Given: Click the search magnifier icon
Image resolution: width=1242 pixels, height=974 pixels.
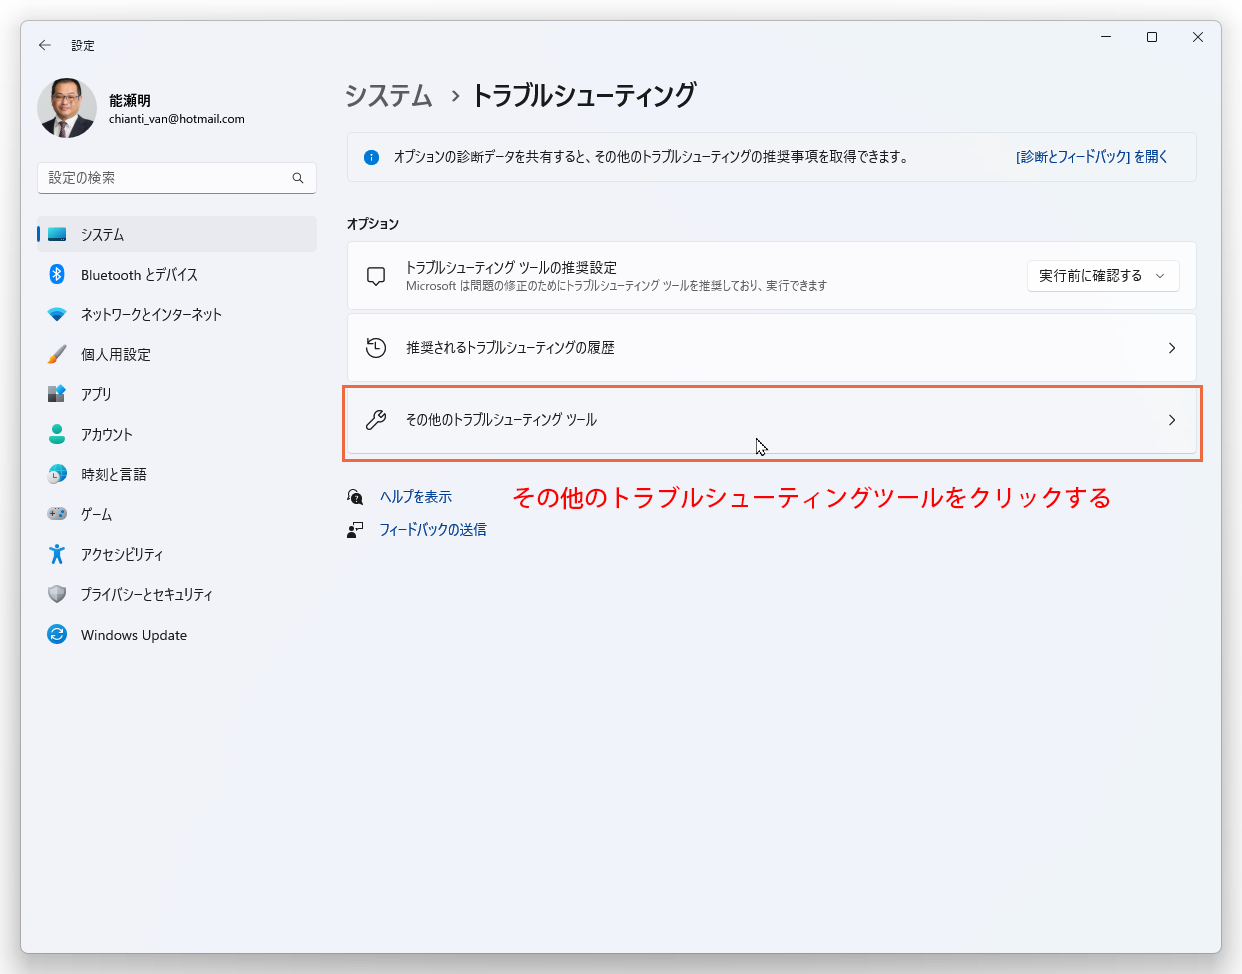Looking at the screenshot, I should tap(298, 178).
